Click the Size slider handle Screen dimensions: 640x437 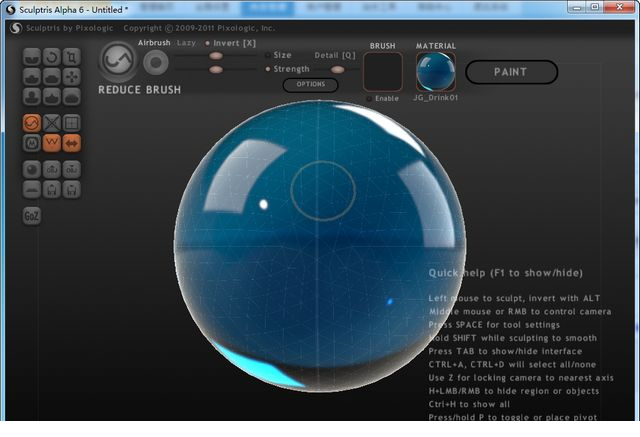click(x=216, y=55)
